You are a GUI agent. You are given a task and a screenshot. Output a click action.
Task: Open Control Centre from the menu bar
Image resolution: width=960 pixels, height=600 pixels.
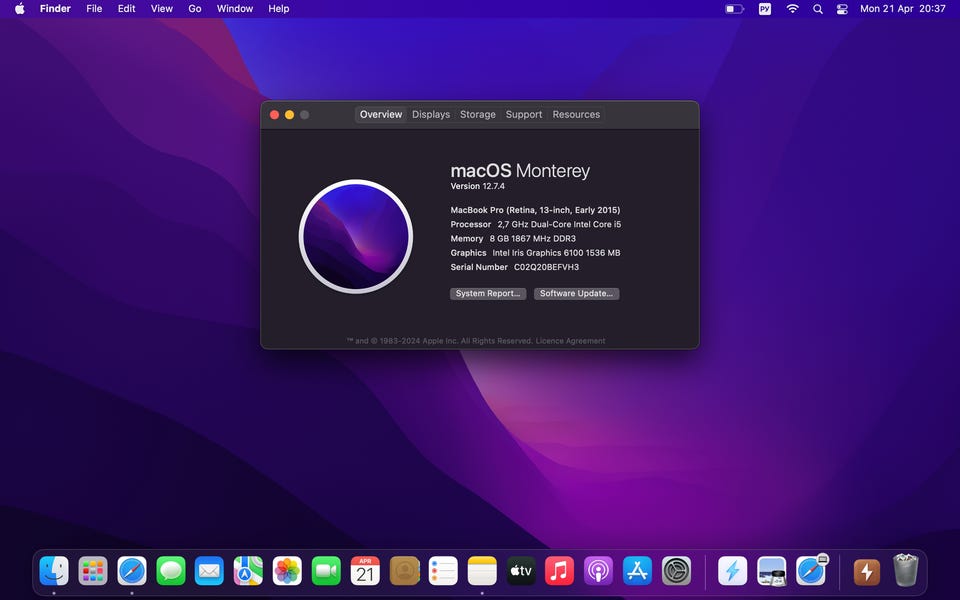[842, 9]
